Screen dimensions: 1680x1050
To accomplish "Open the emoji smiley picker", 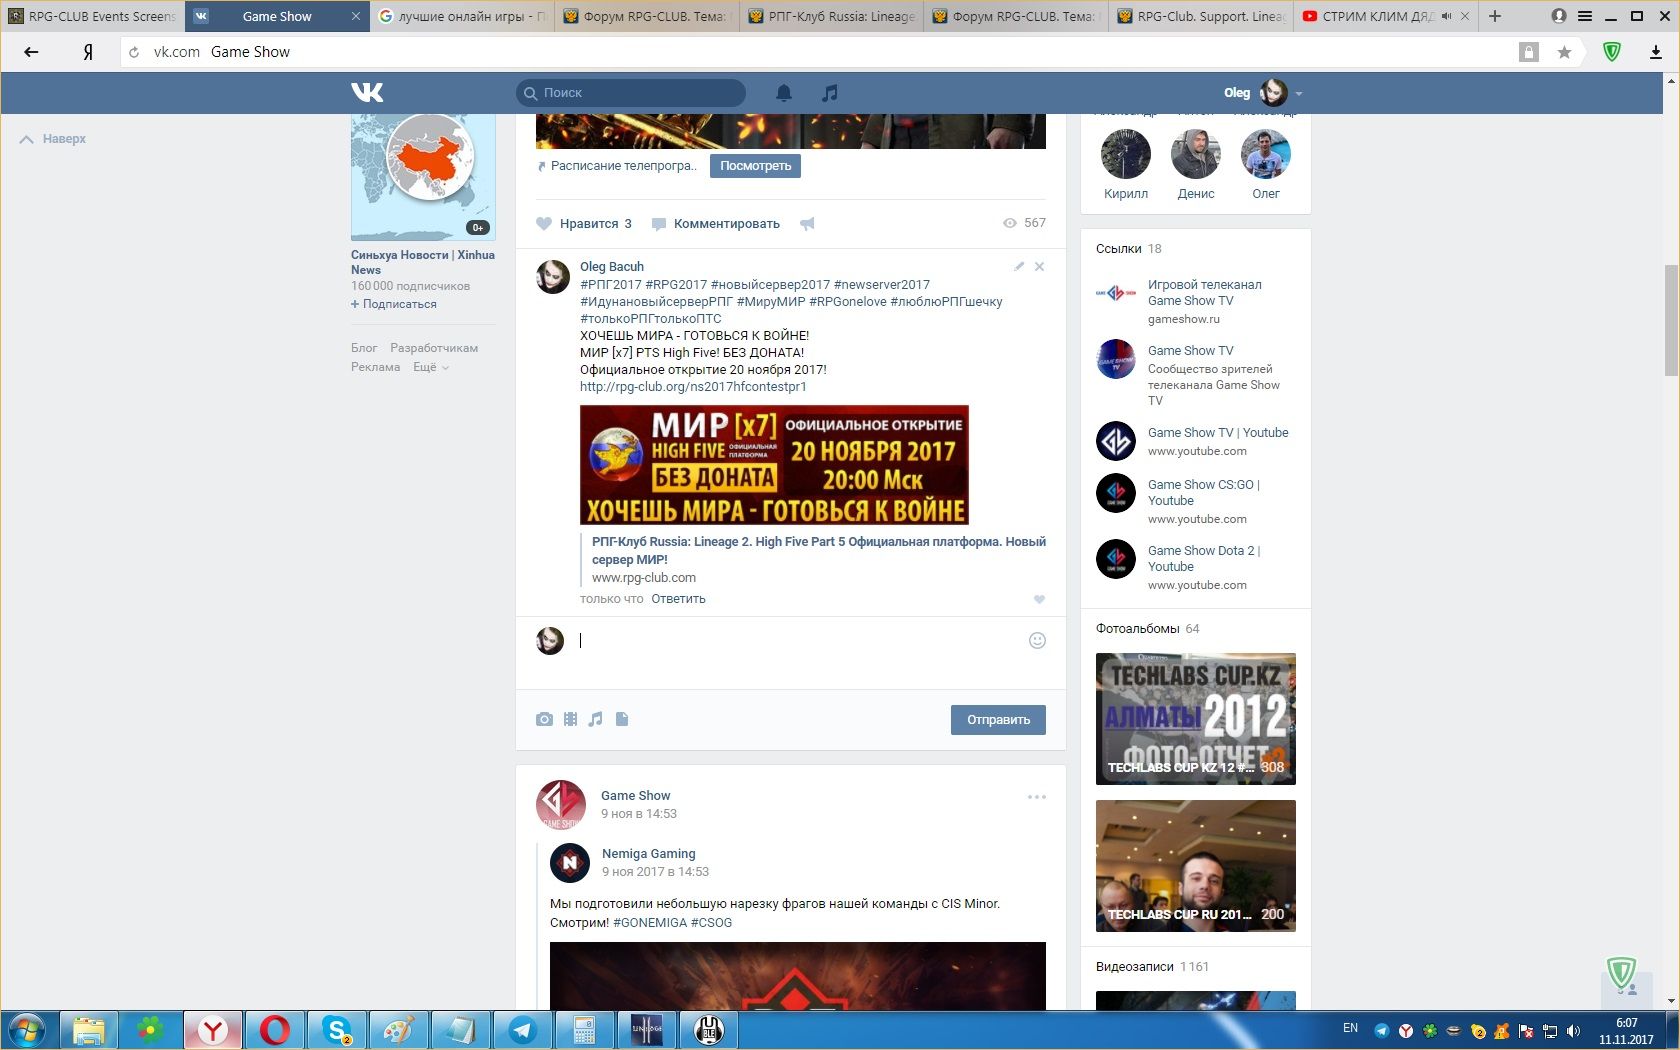I will (x=1037, y=641).
